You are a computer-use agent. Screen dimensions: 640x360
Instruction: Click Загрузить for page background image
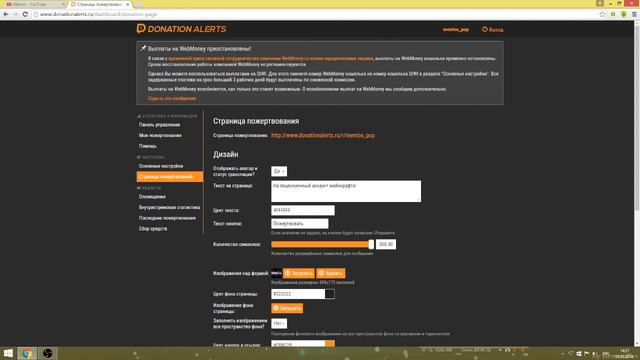[287, 308]
